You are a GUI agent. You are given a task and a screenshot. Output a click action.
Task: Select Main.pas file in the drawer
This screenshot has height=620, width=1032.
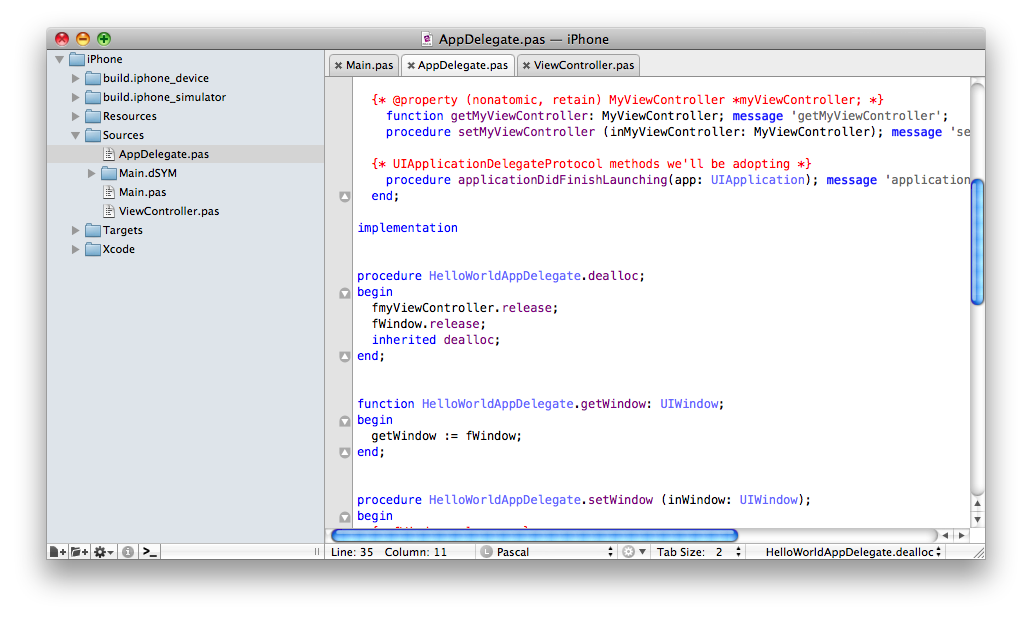(142, 192)
